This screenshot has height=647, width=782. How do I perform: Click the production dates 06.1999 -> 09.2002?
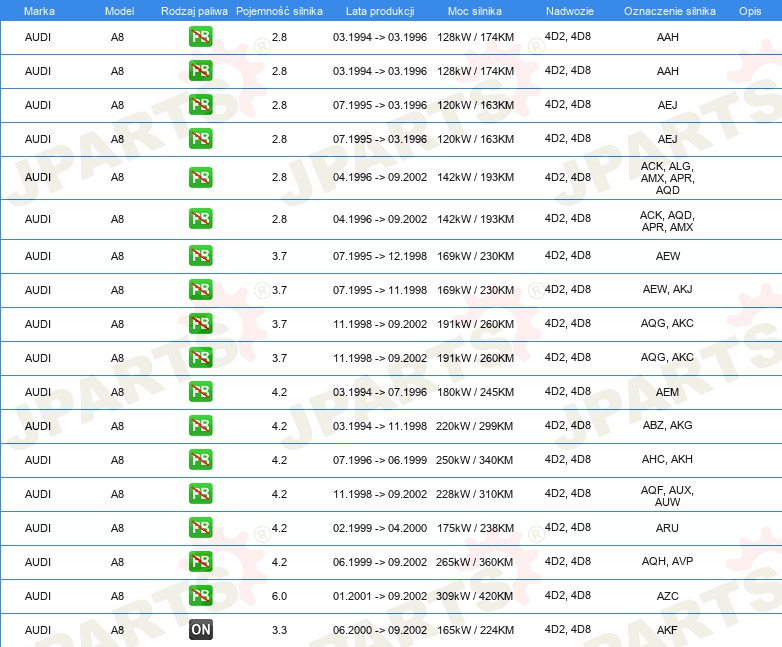[x=380, y=562]
